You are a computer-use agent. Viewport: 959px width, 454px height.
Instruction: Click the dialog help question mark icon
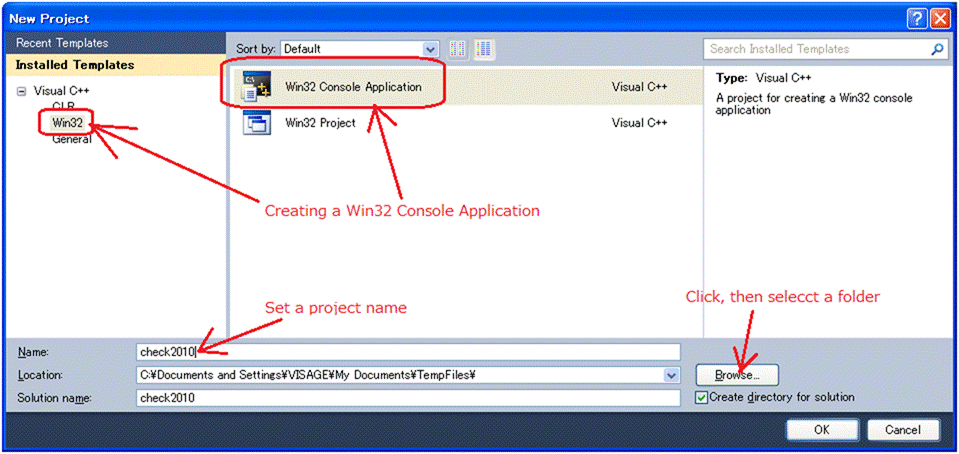tap(917, 18)
